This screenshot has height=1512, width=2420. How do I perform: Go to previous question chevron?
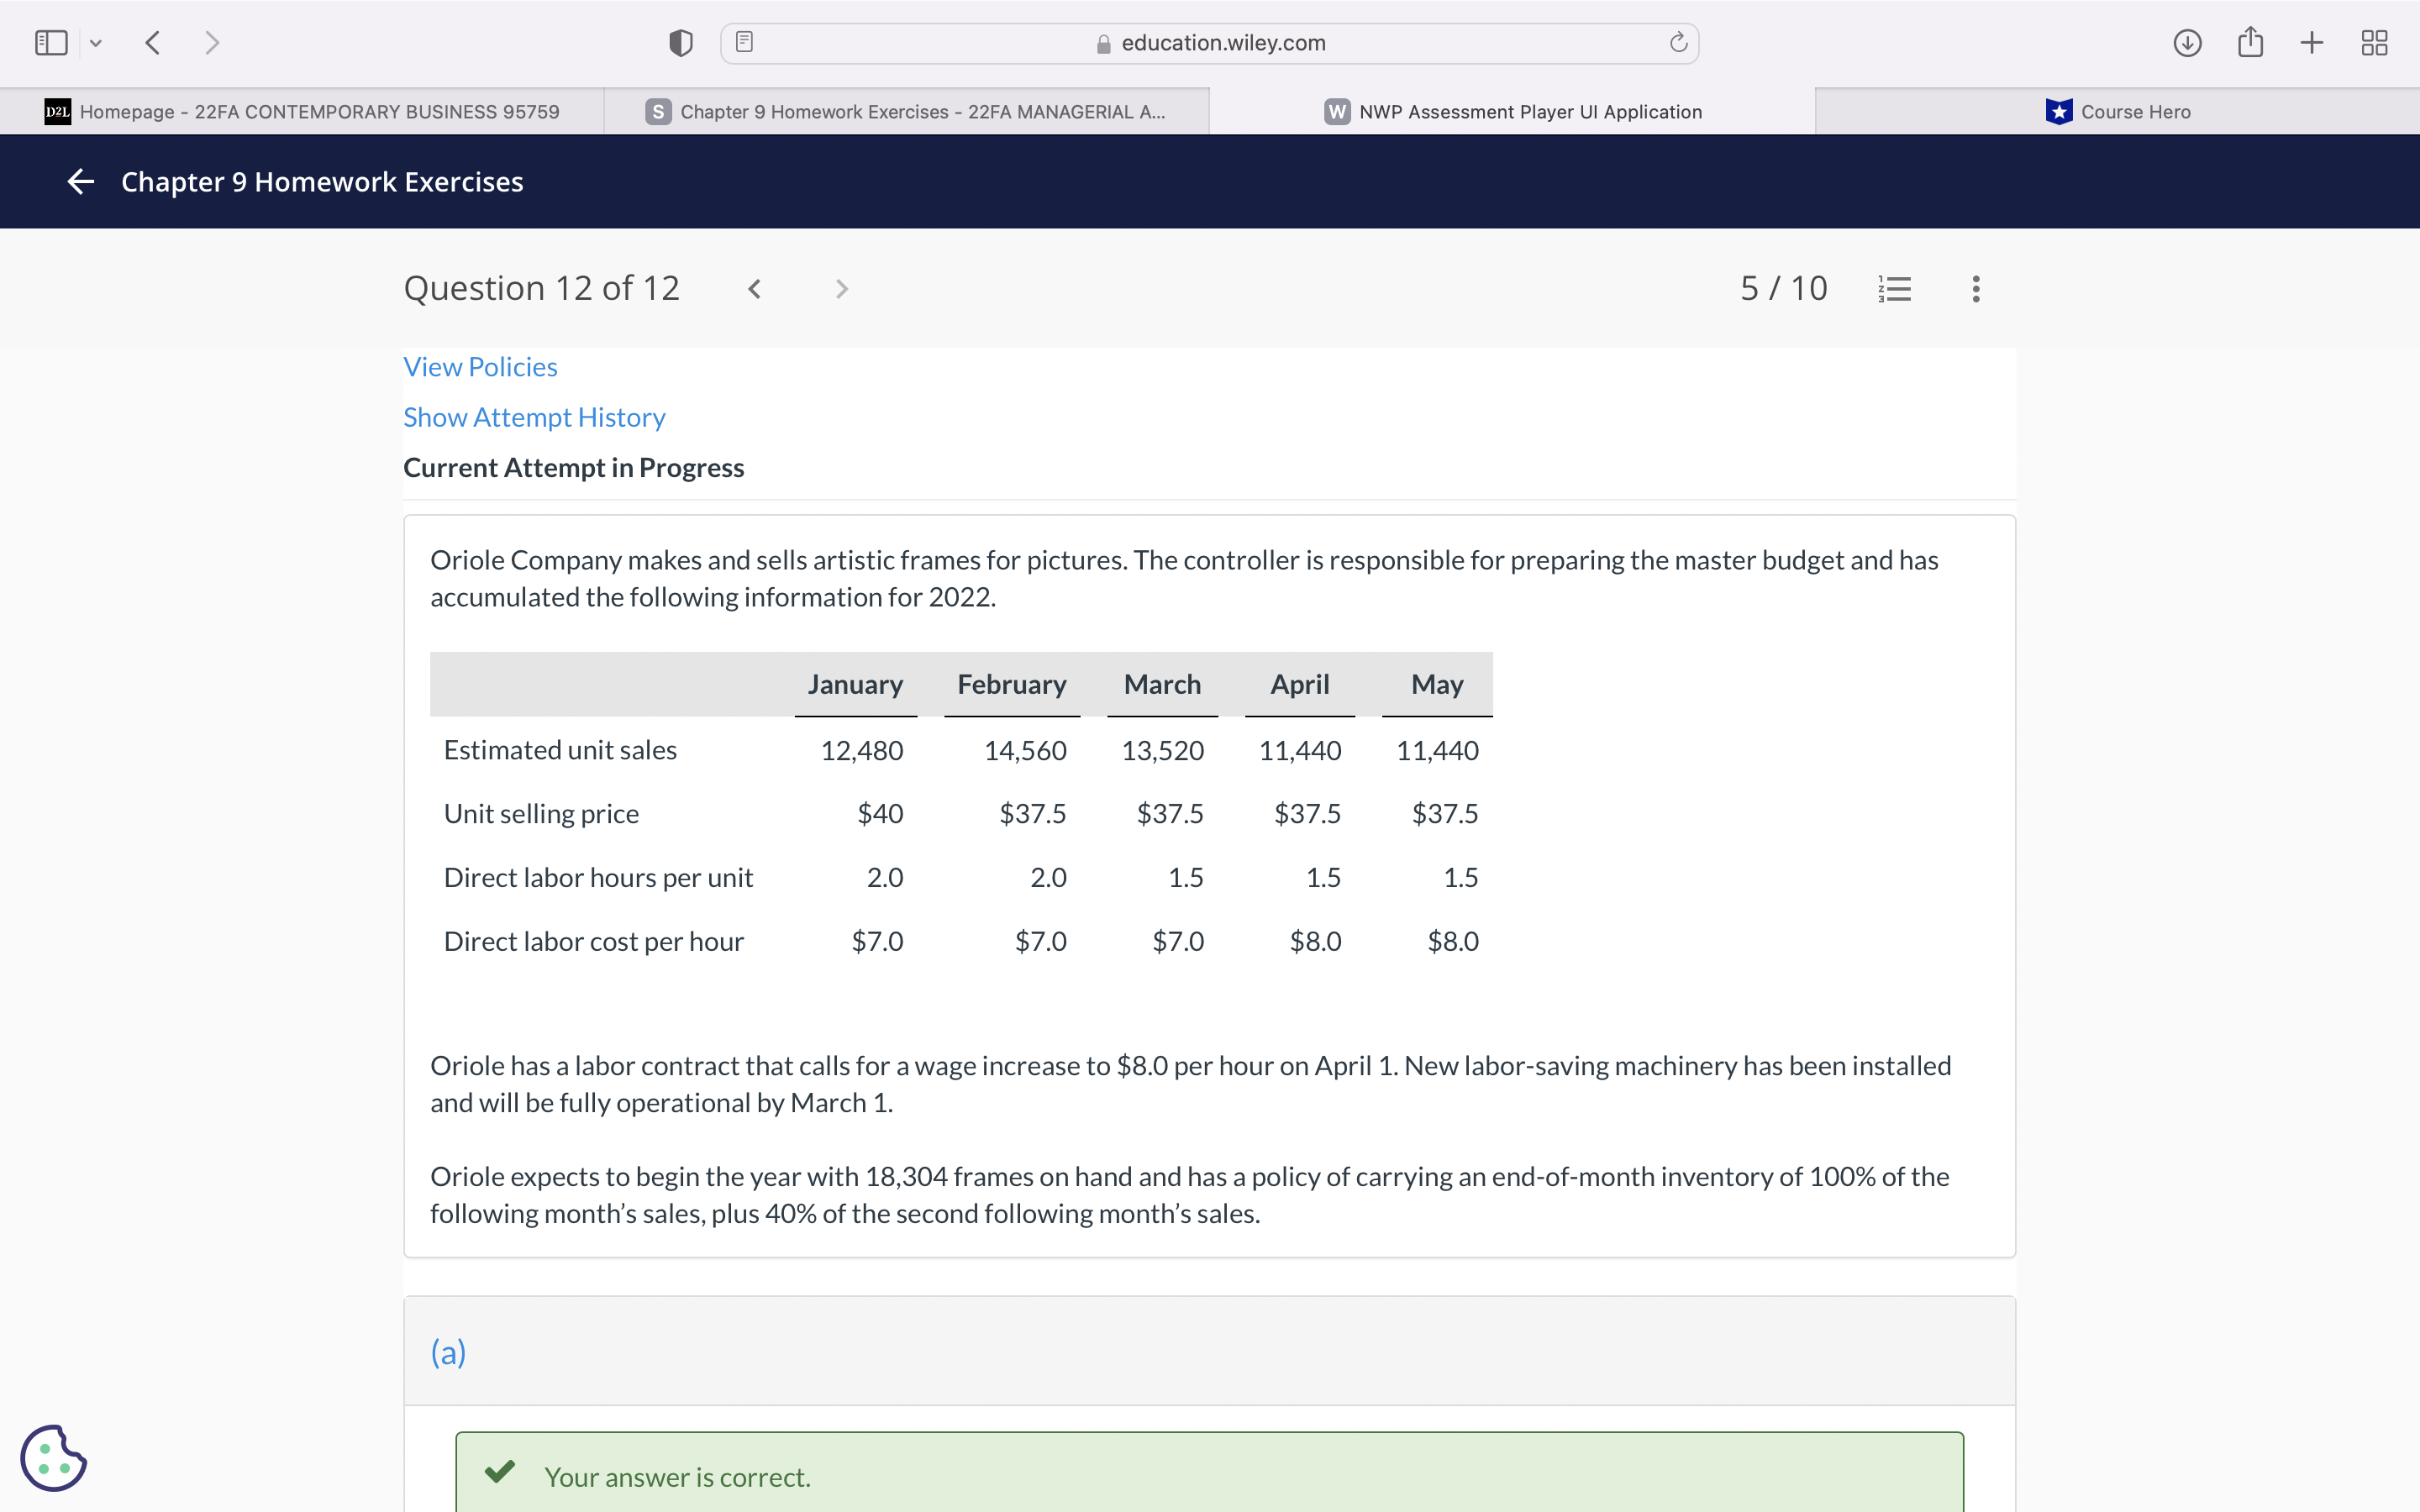click(755, 289)
